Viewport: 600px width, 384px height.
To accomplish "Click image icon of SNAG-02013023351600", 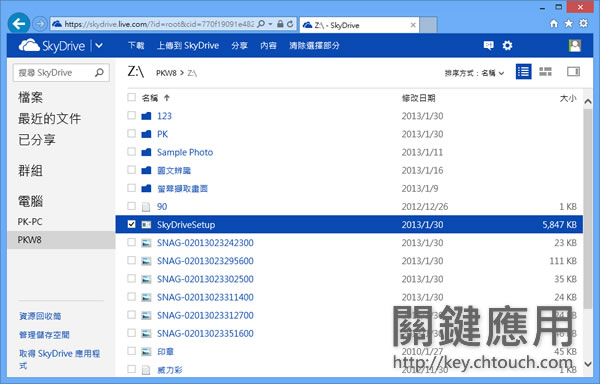I will point(146,334).
